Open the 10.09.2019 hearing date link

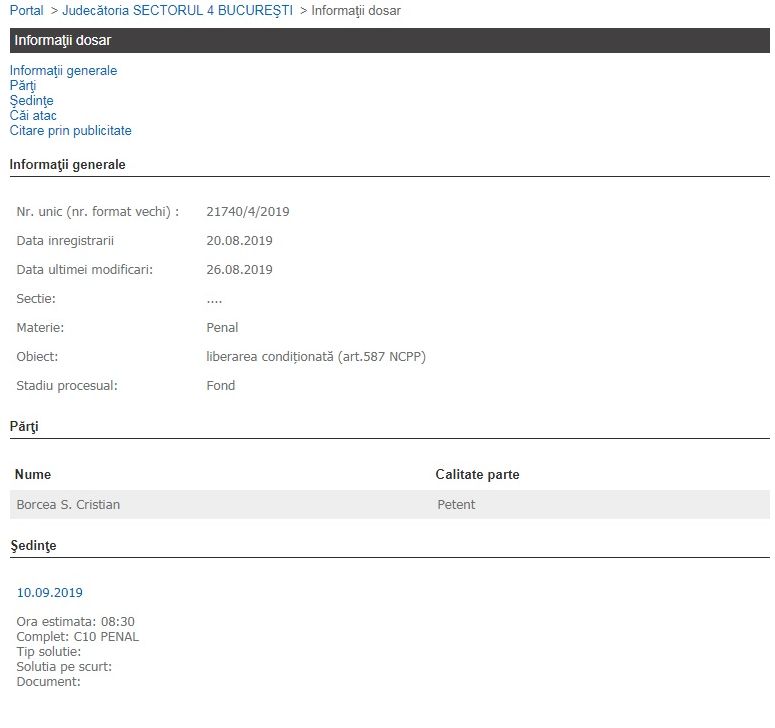49,593
